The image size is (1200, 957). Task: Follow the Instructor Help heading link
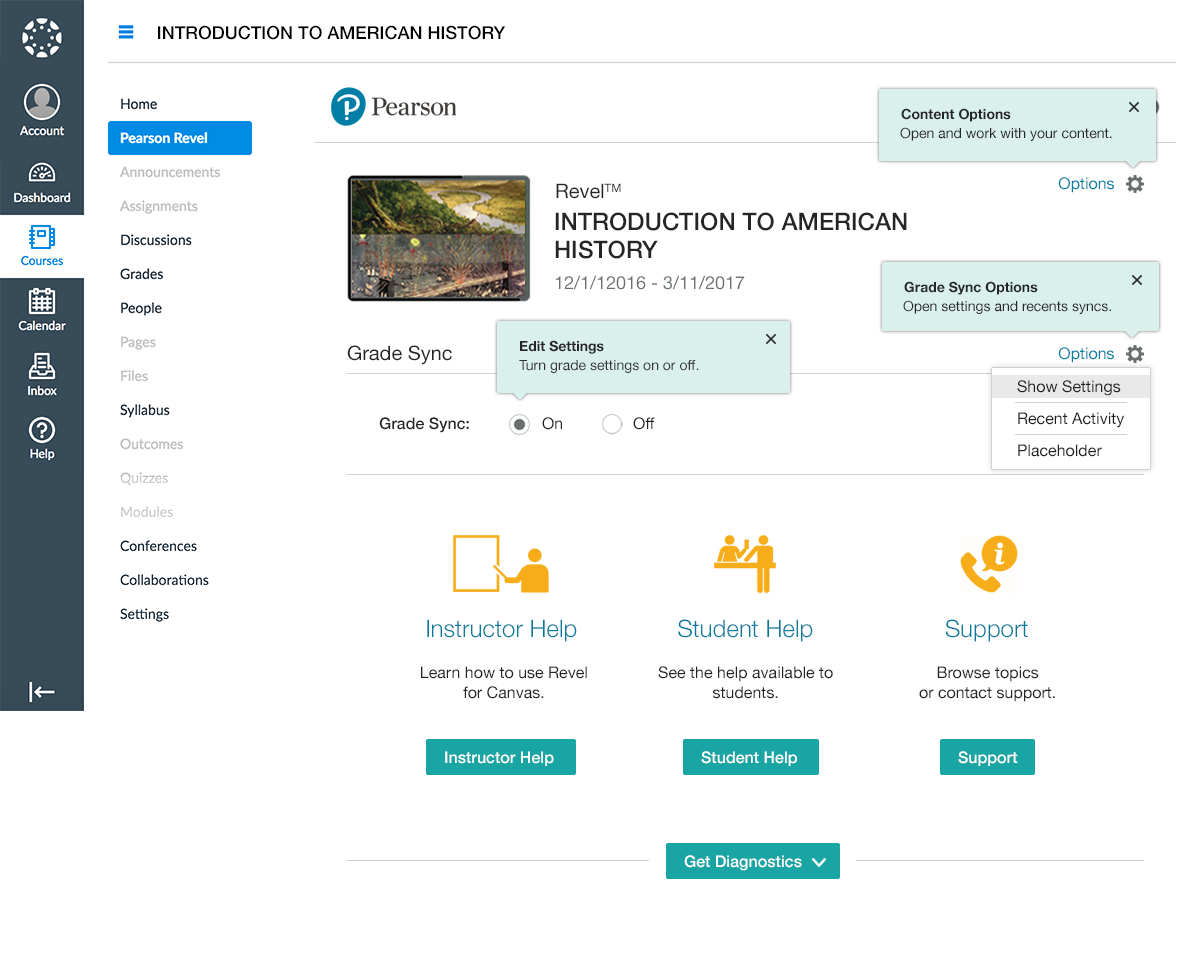pos(501,629)
